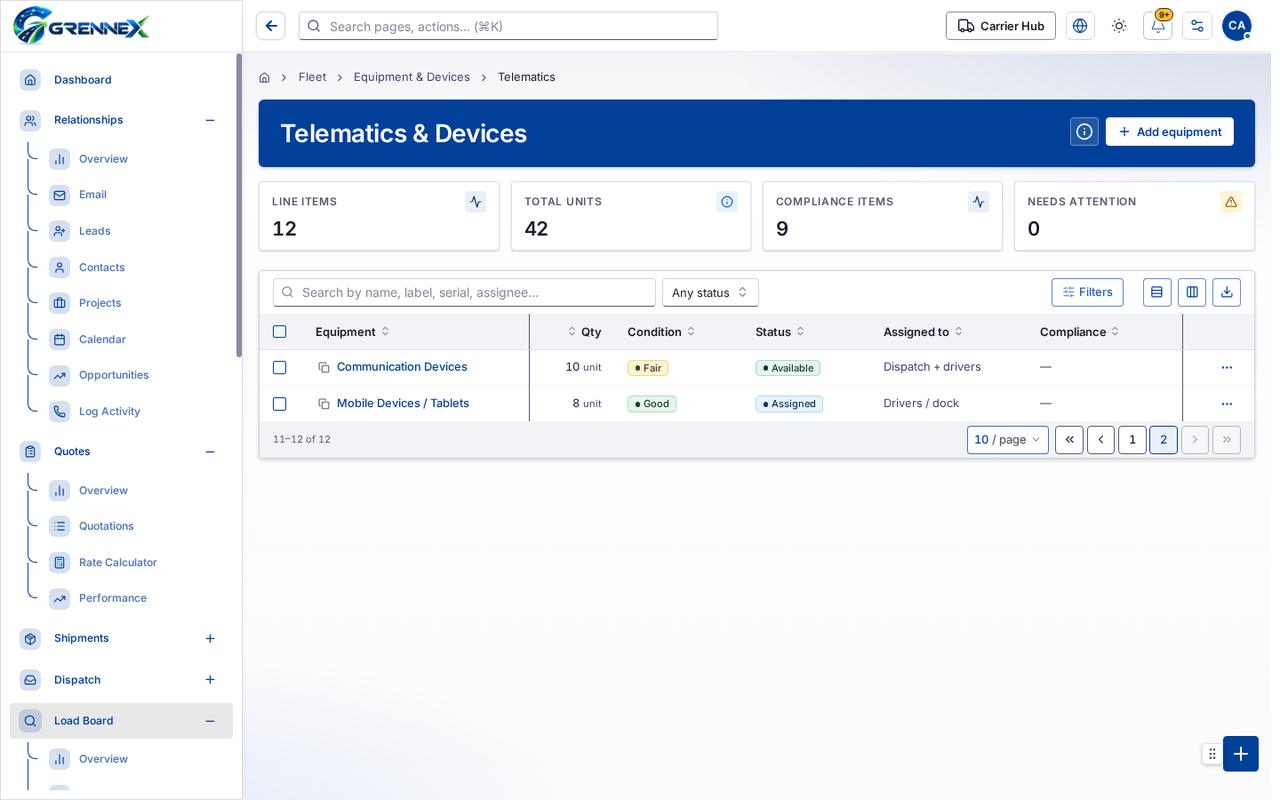Sort by the Qty column header

[585, 332]
